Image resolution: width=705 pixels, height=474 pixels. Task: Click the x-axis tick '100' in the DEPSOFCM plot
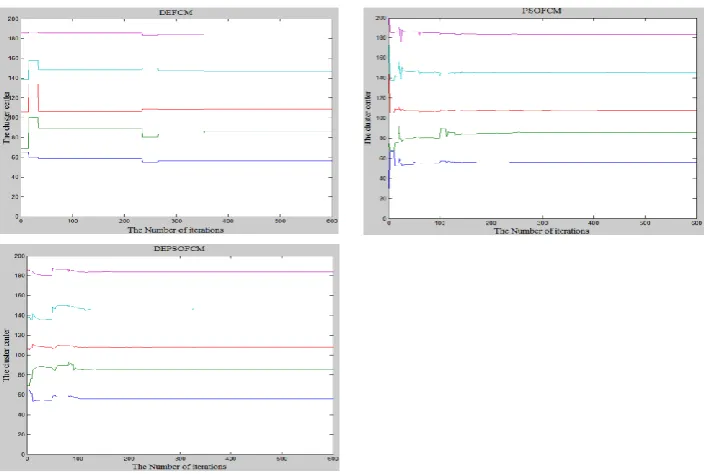pos(78,459)
